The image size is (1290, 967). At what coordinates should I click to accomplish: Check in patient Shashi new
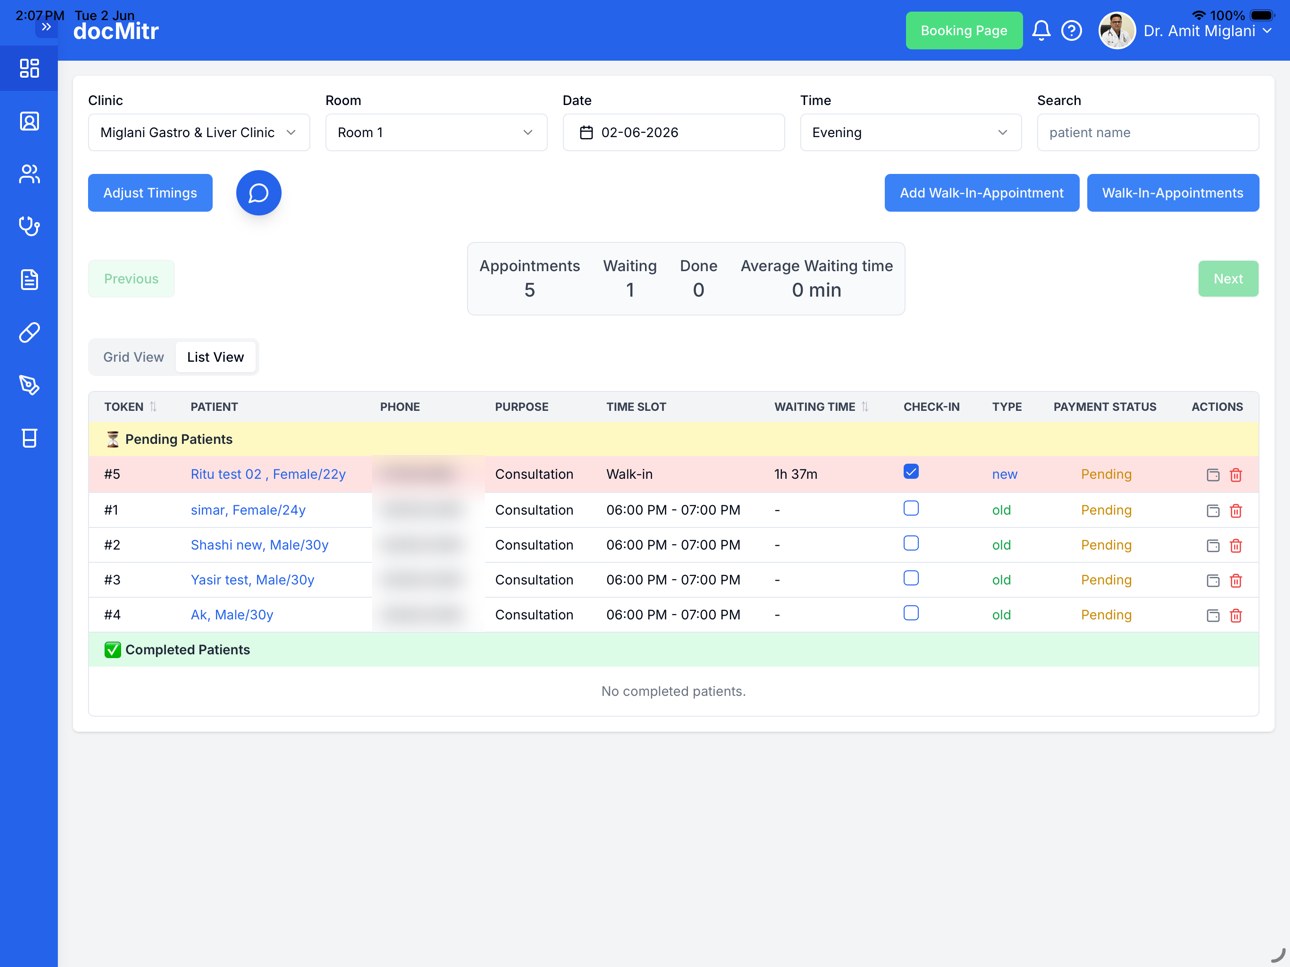click(x=911, y=543)
